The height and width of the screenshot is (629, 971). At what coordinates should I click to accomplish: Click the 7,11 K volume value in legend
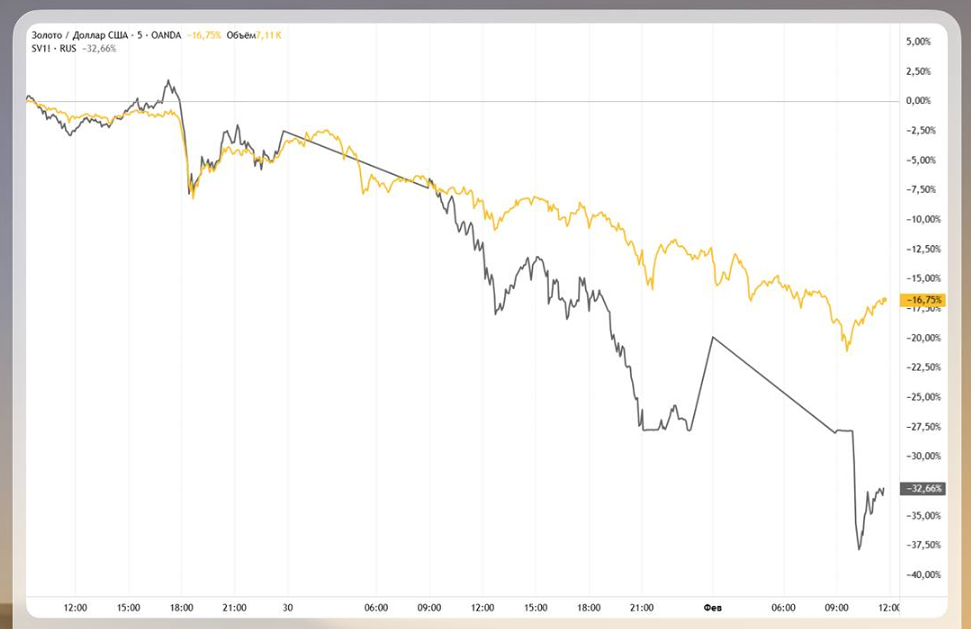tap(269, 35)
